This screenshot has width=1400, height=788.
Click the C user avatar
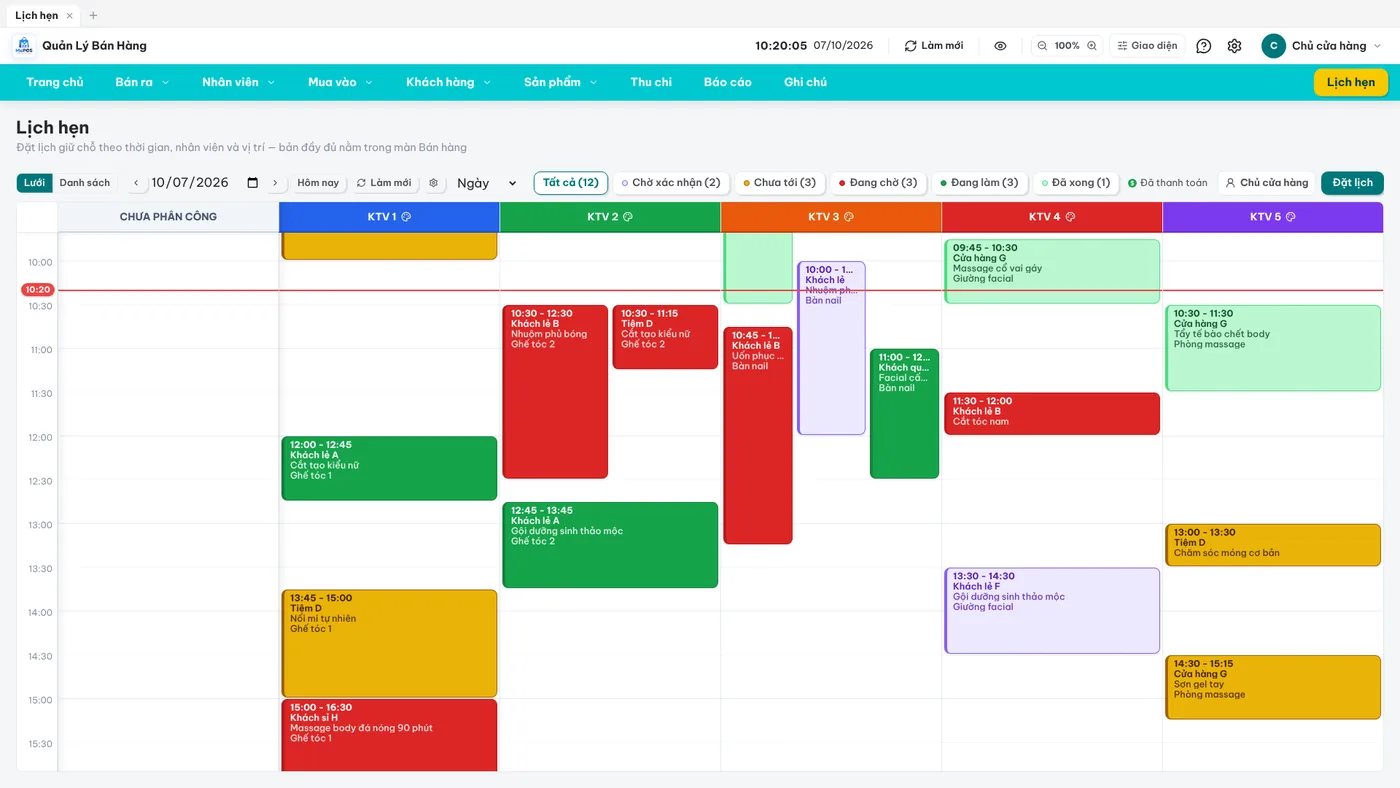1273,46
